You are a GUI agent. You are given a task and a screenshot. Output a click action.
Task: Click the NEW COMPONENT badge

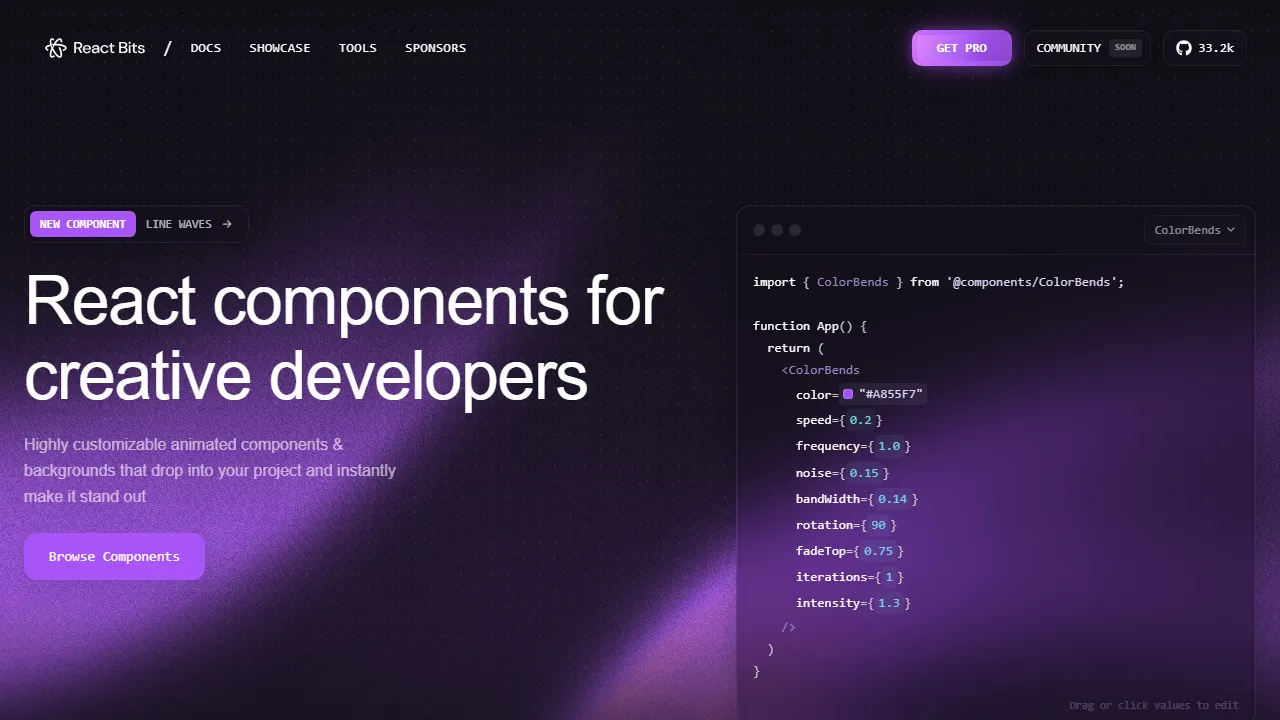83,224
